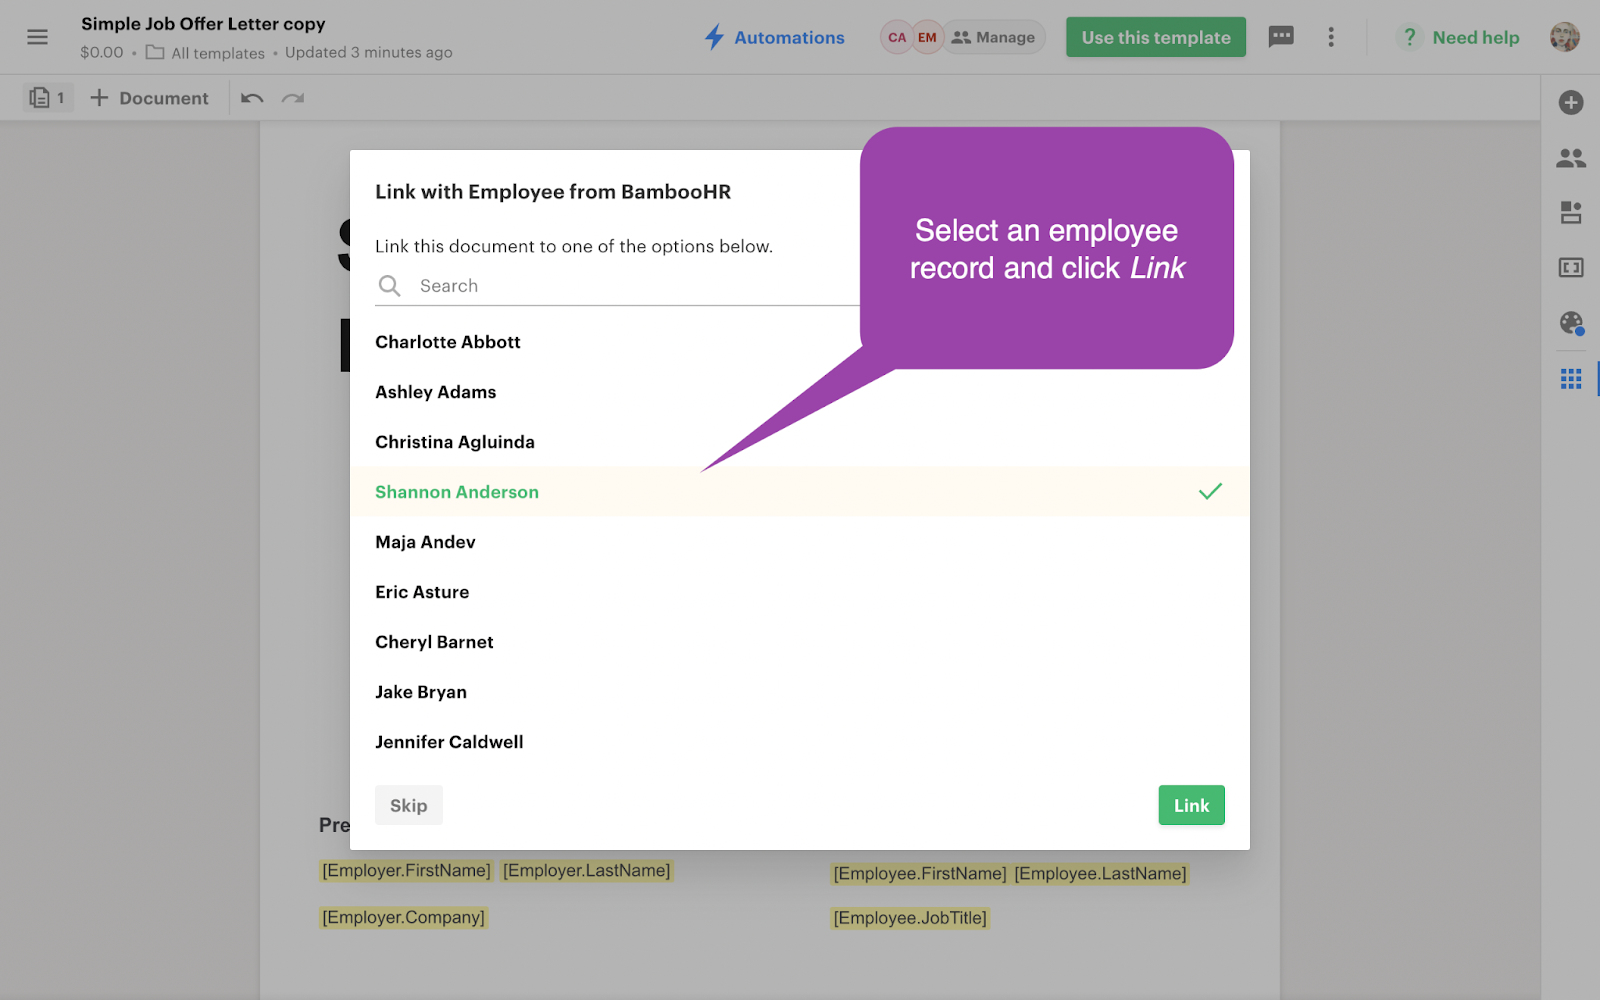Open the three-dot more options menu
The height and width of the screenshot is (1000, 1600).
1331,37
